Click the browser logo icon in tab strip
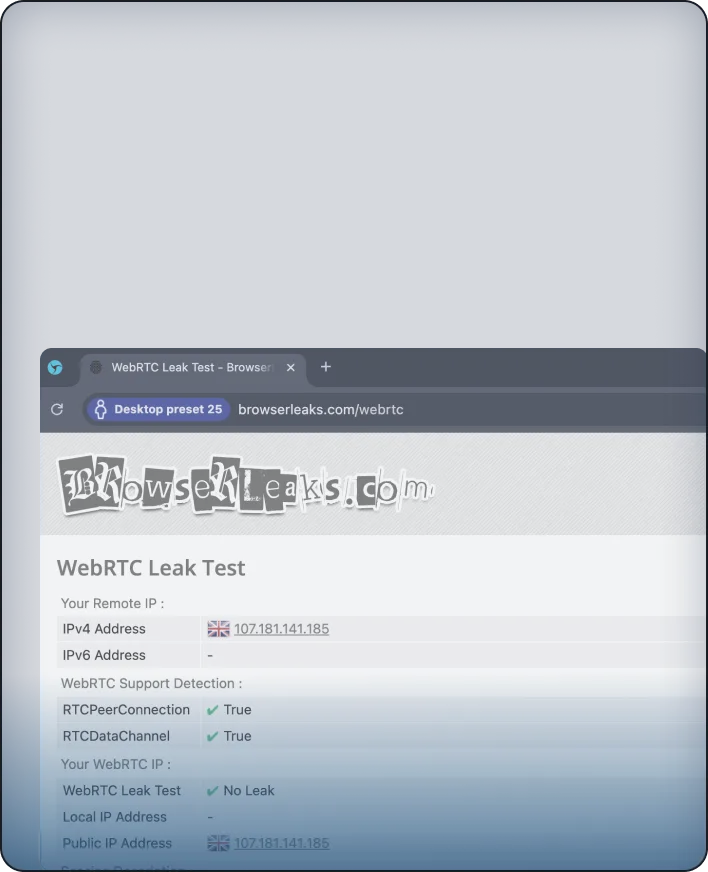This screenshot has height=872, width=708. click(55, 368)
